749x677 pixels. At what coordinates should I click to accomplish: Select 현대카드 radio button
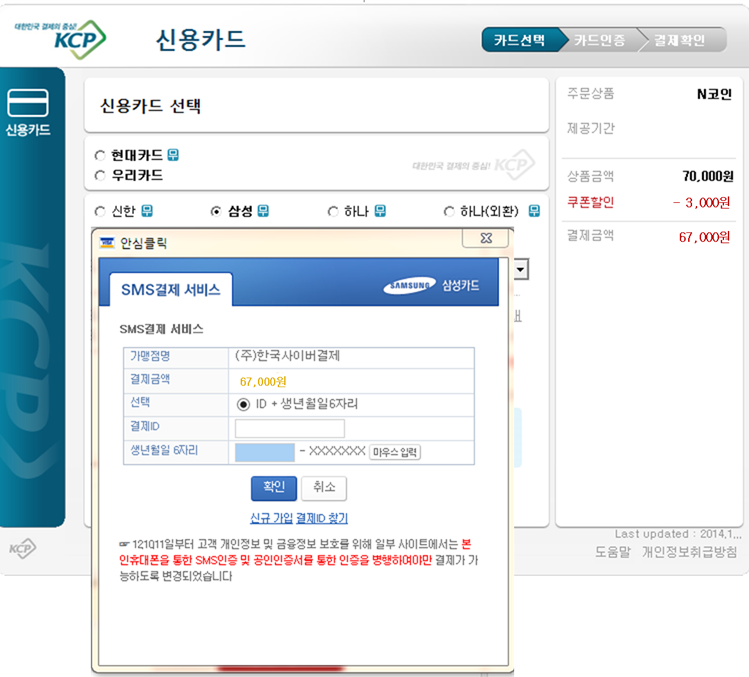(x=100, y=155)
